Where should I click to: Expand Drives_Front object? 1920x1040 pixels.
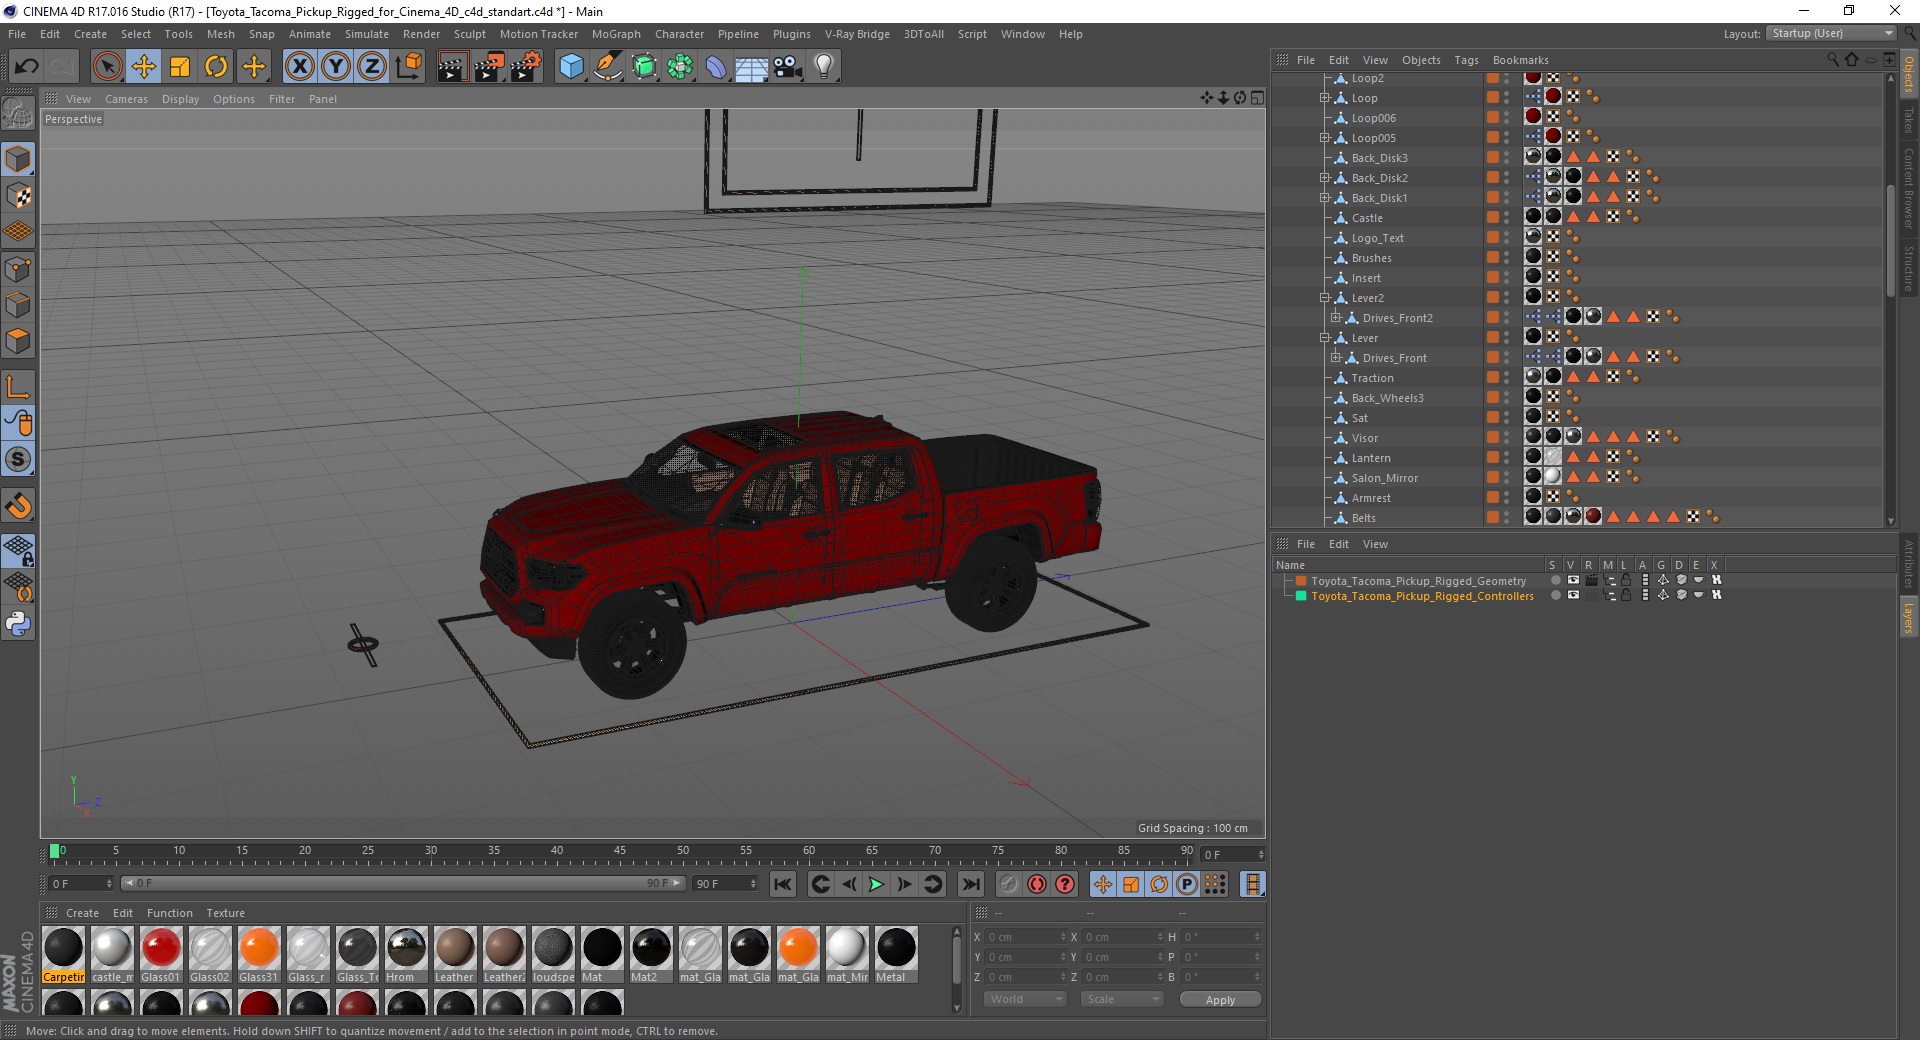coord(1335,358)
